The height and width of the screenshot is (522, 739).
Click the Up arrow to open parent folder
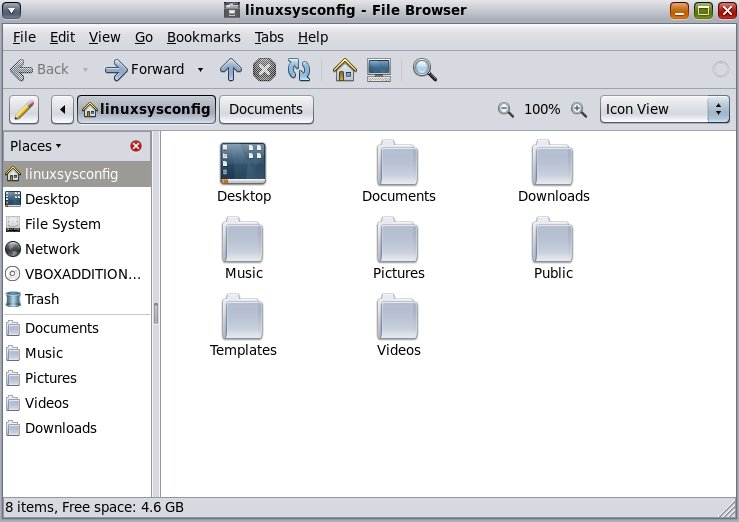231,69
